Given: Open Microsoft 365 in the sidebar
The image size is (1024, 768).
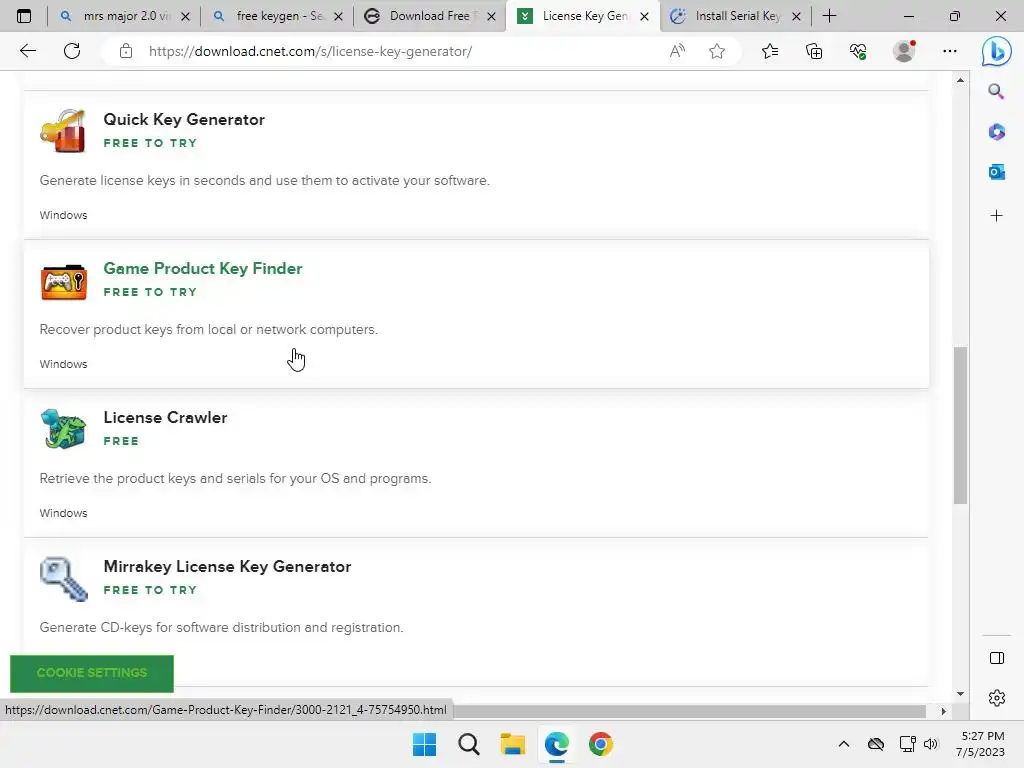Looking at the screenshot, I should click(x=996, y=132).
